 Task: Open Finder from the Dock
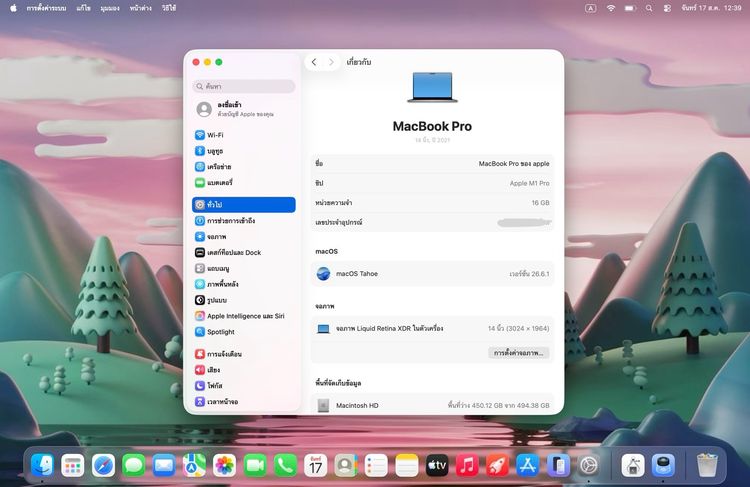click(42, 465)
